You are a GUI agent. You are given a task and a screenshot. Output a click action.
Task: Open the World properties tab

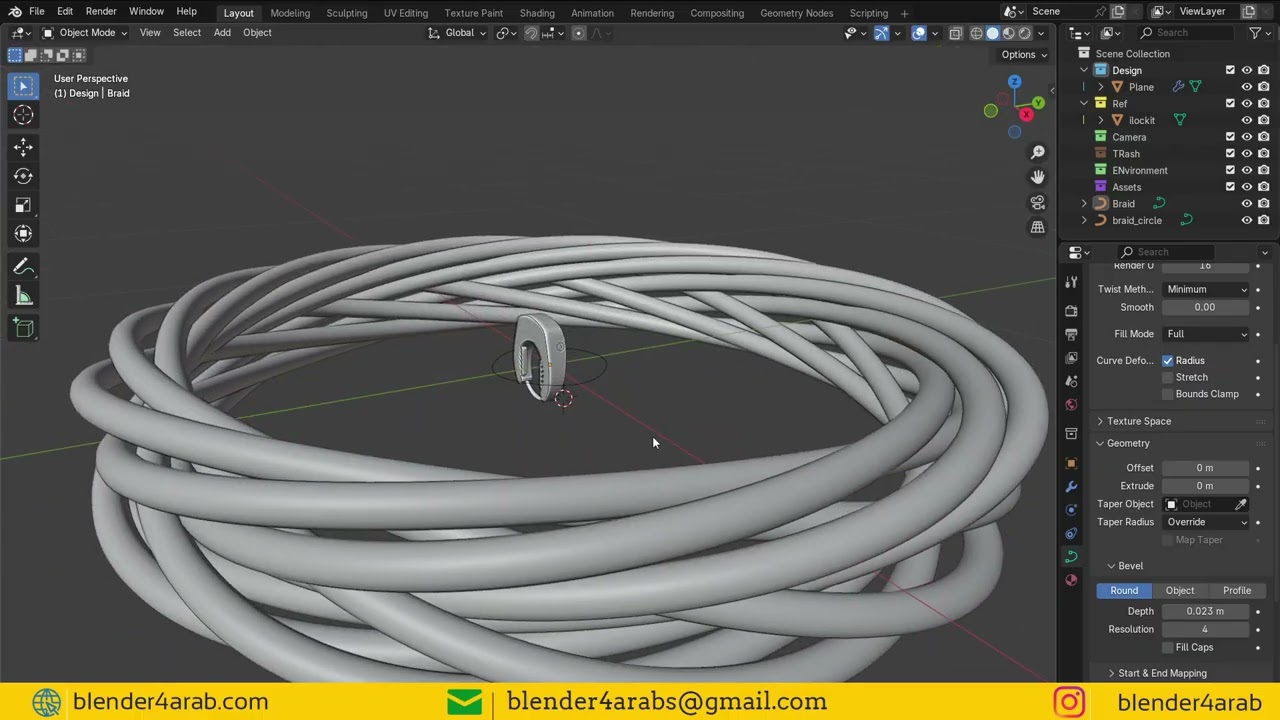[1071, 405]
